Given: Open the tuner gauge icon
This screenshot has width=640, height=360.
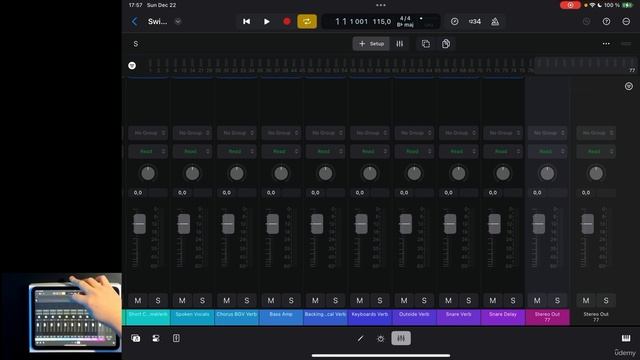Looking at the screenshot, I should 455,22.
